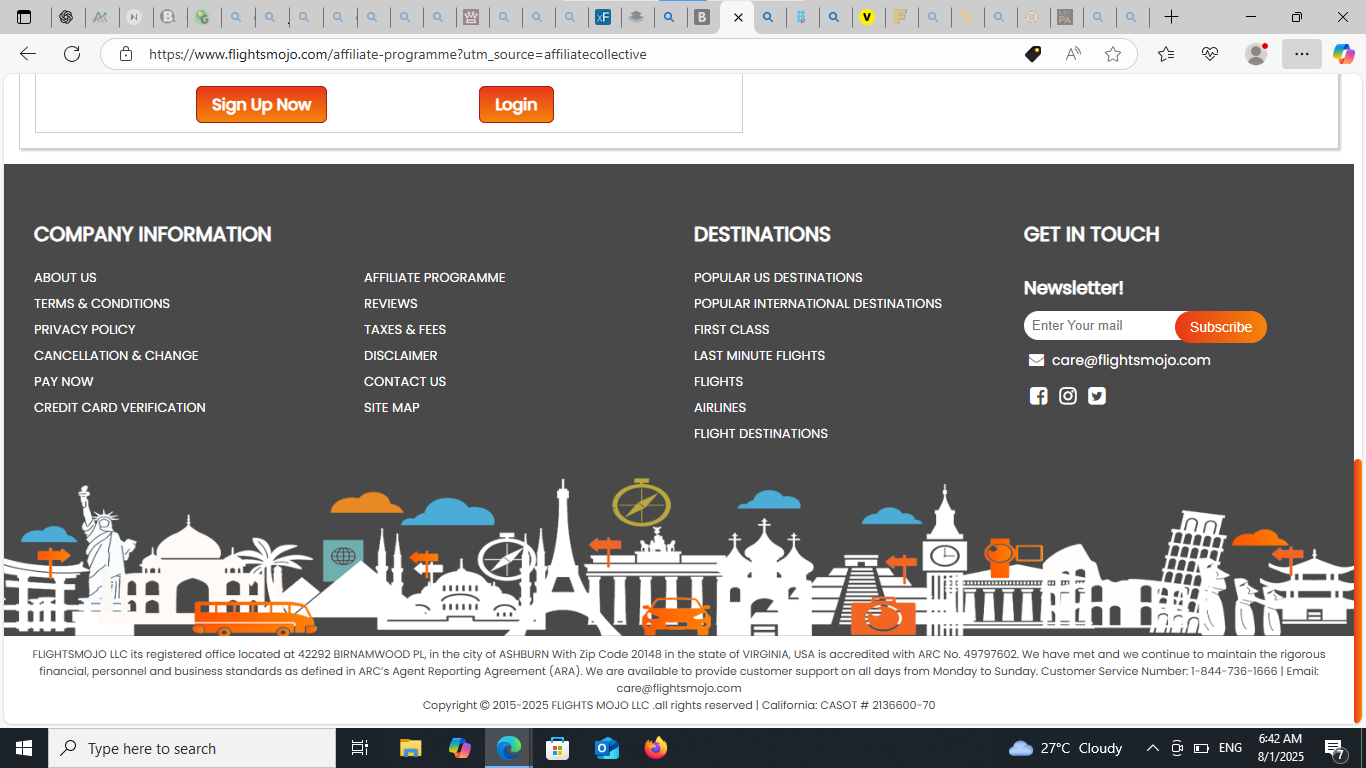Screen dimensions: 1366x768
Task: Open the Disclaimer link
Action: [401, 355]
